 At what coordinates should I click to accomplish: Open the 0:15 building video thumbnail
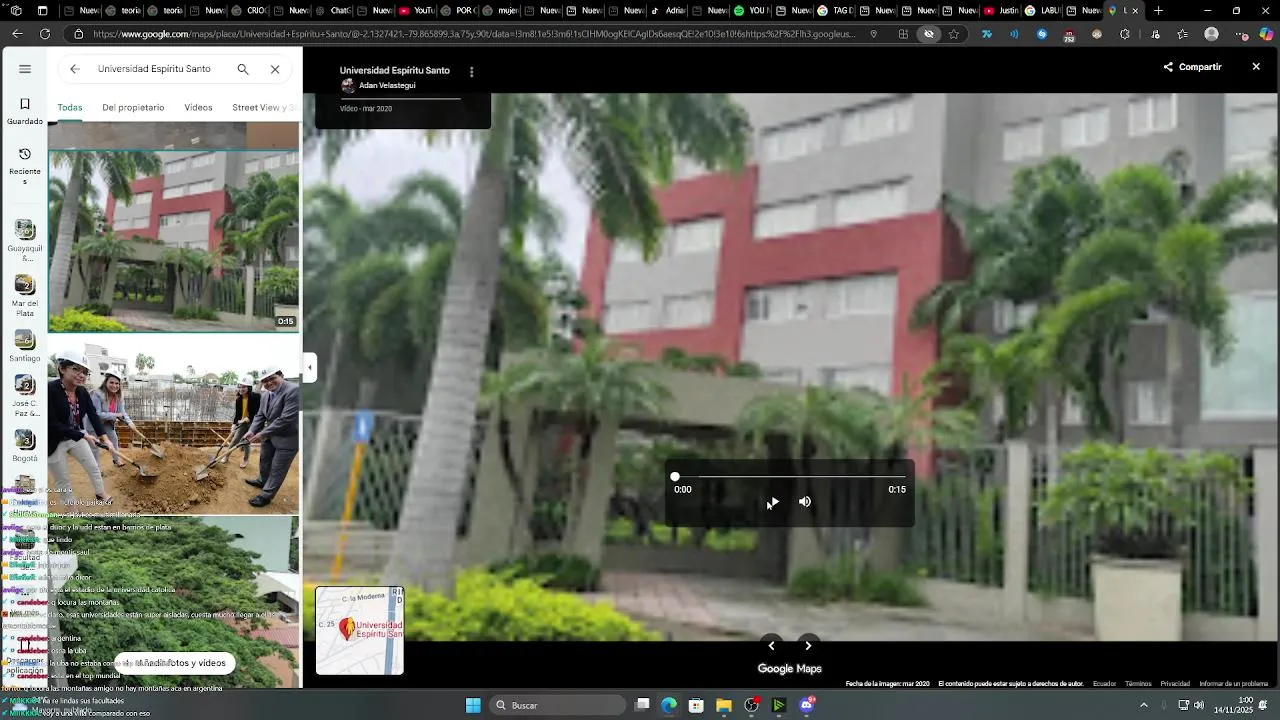pos(174,241)
